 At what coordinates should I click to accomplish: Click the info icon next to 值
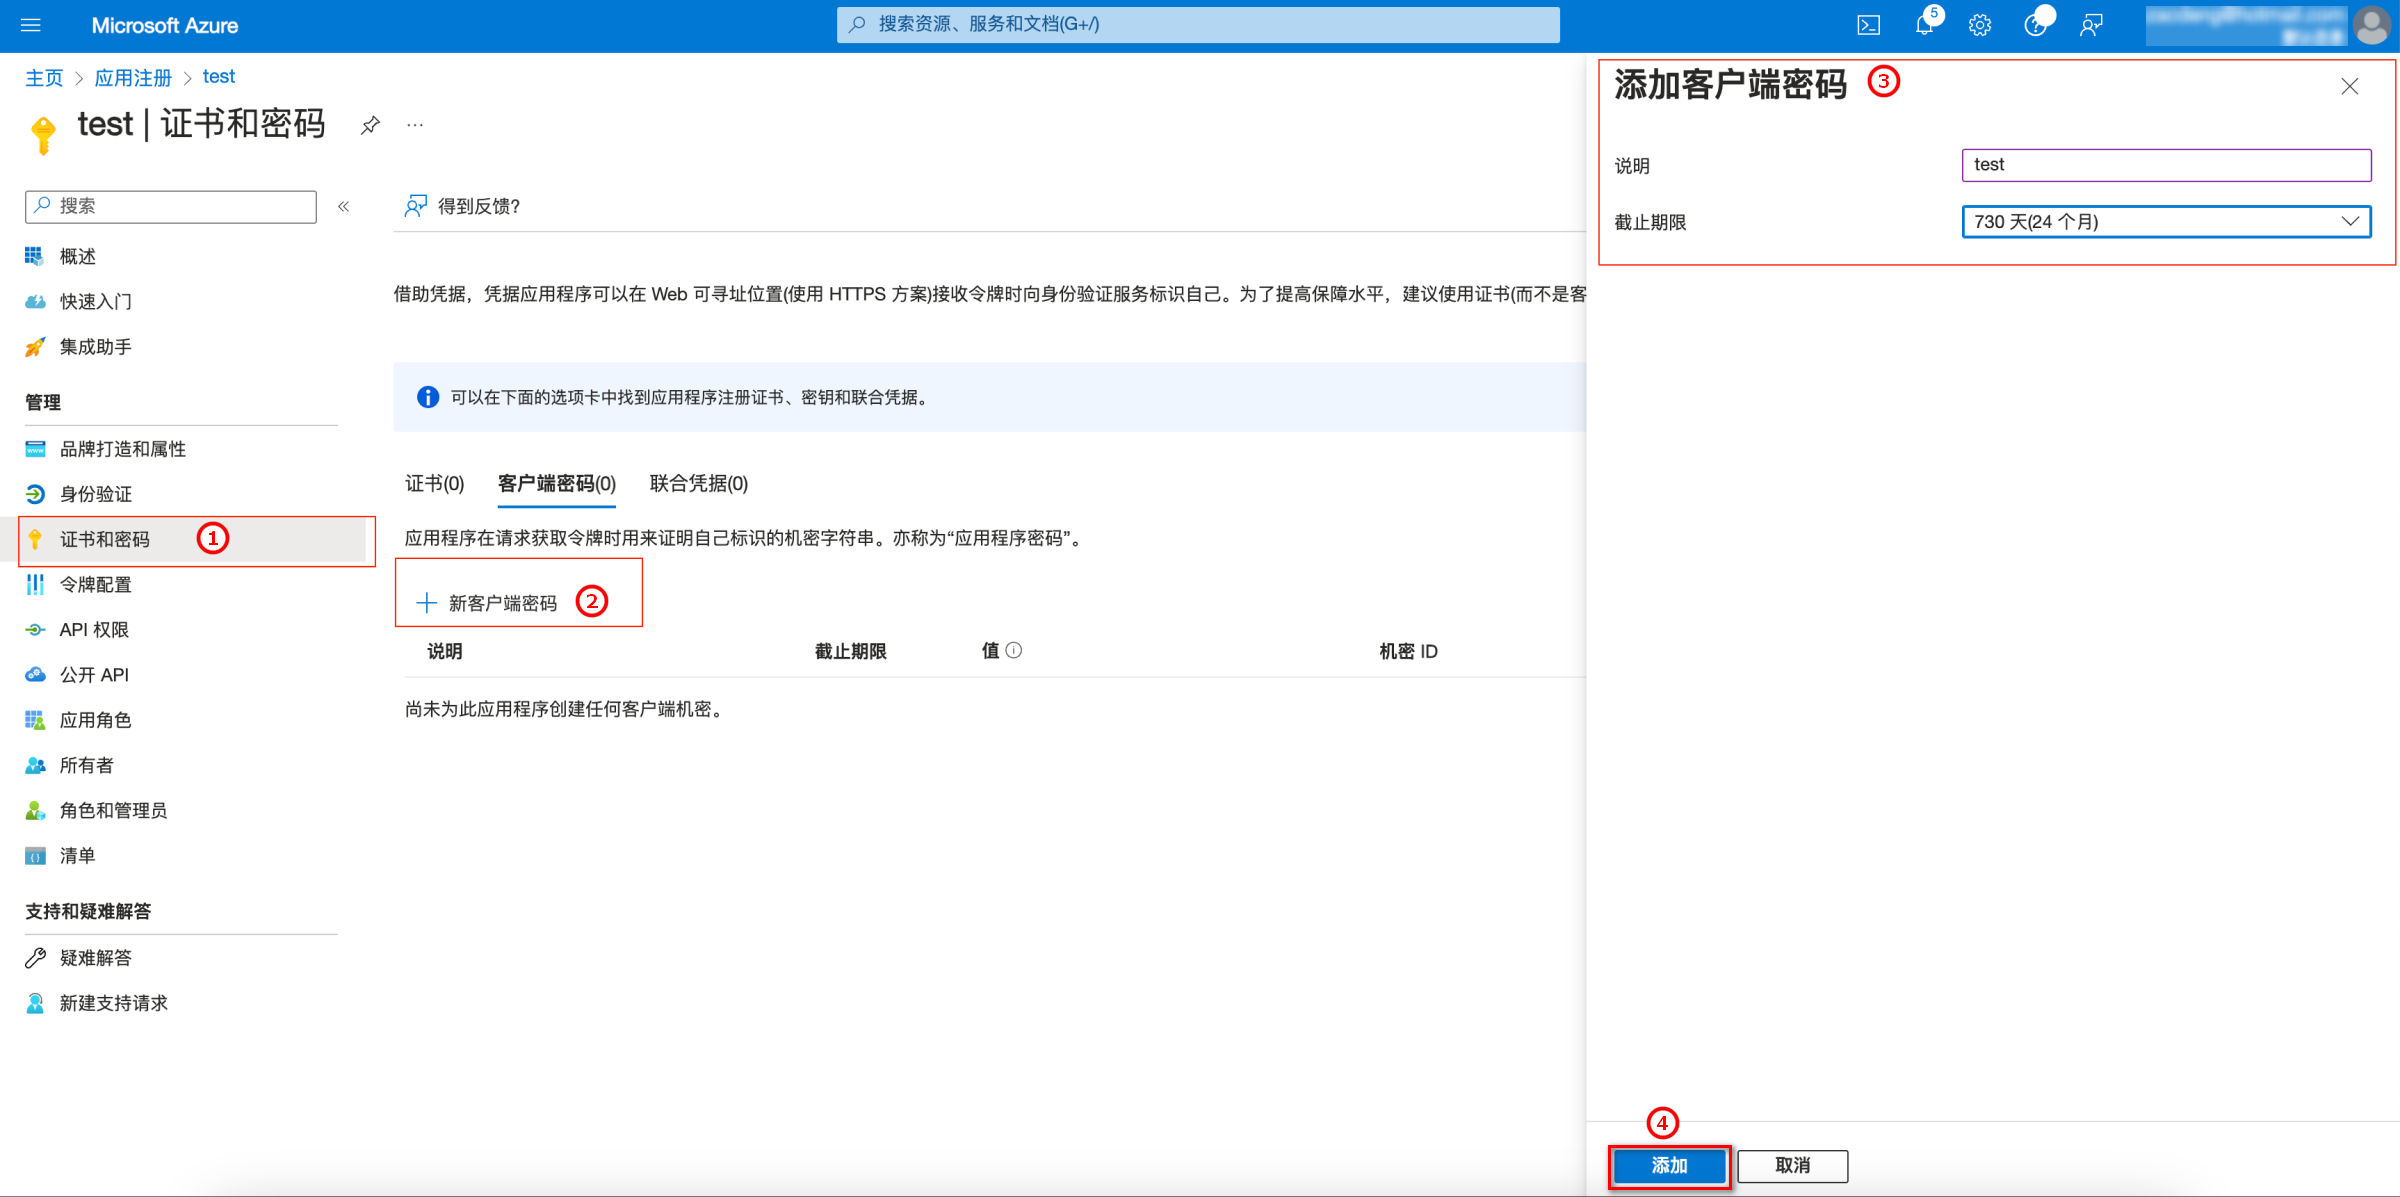1014,650
